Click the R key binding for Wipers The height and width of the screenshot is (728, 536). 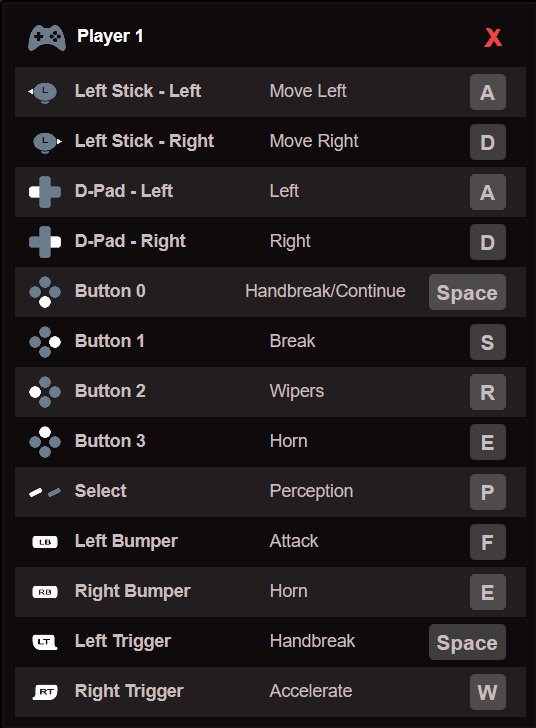(x=488, y=392)
